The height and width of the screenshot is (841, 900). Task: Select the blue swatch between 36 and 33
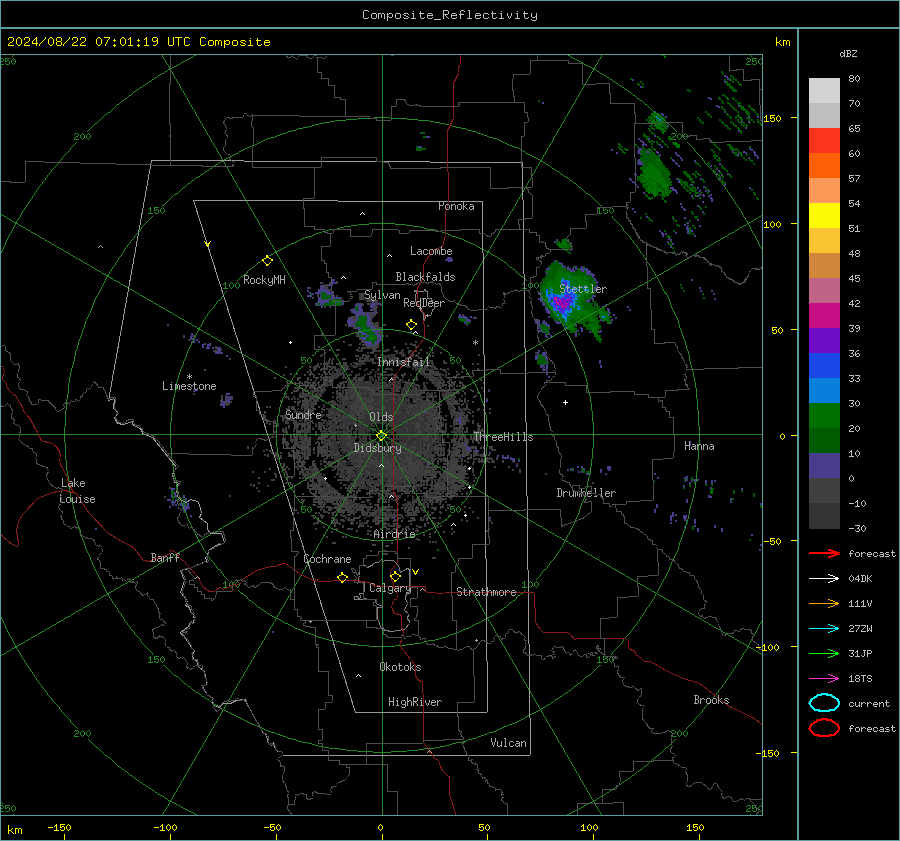(824, 366)
